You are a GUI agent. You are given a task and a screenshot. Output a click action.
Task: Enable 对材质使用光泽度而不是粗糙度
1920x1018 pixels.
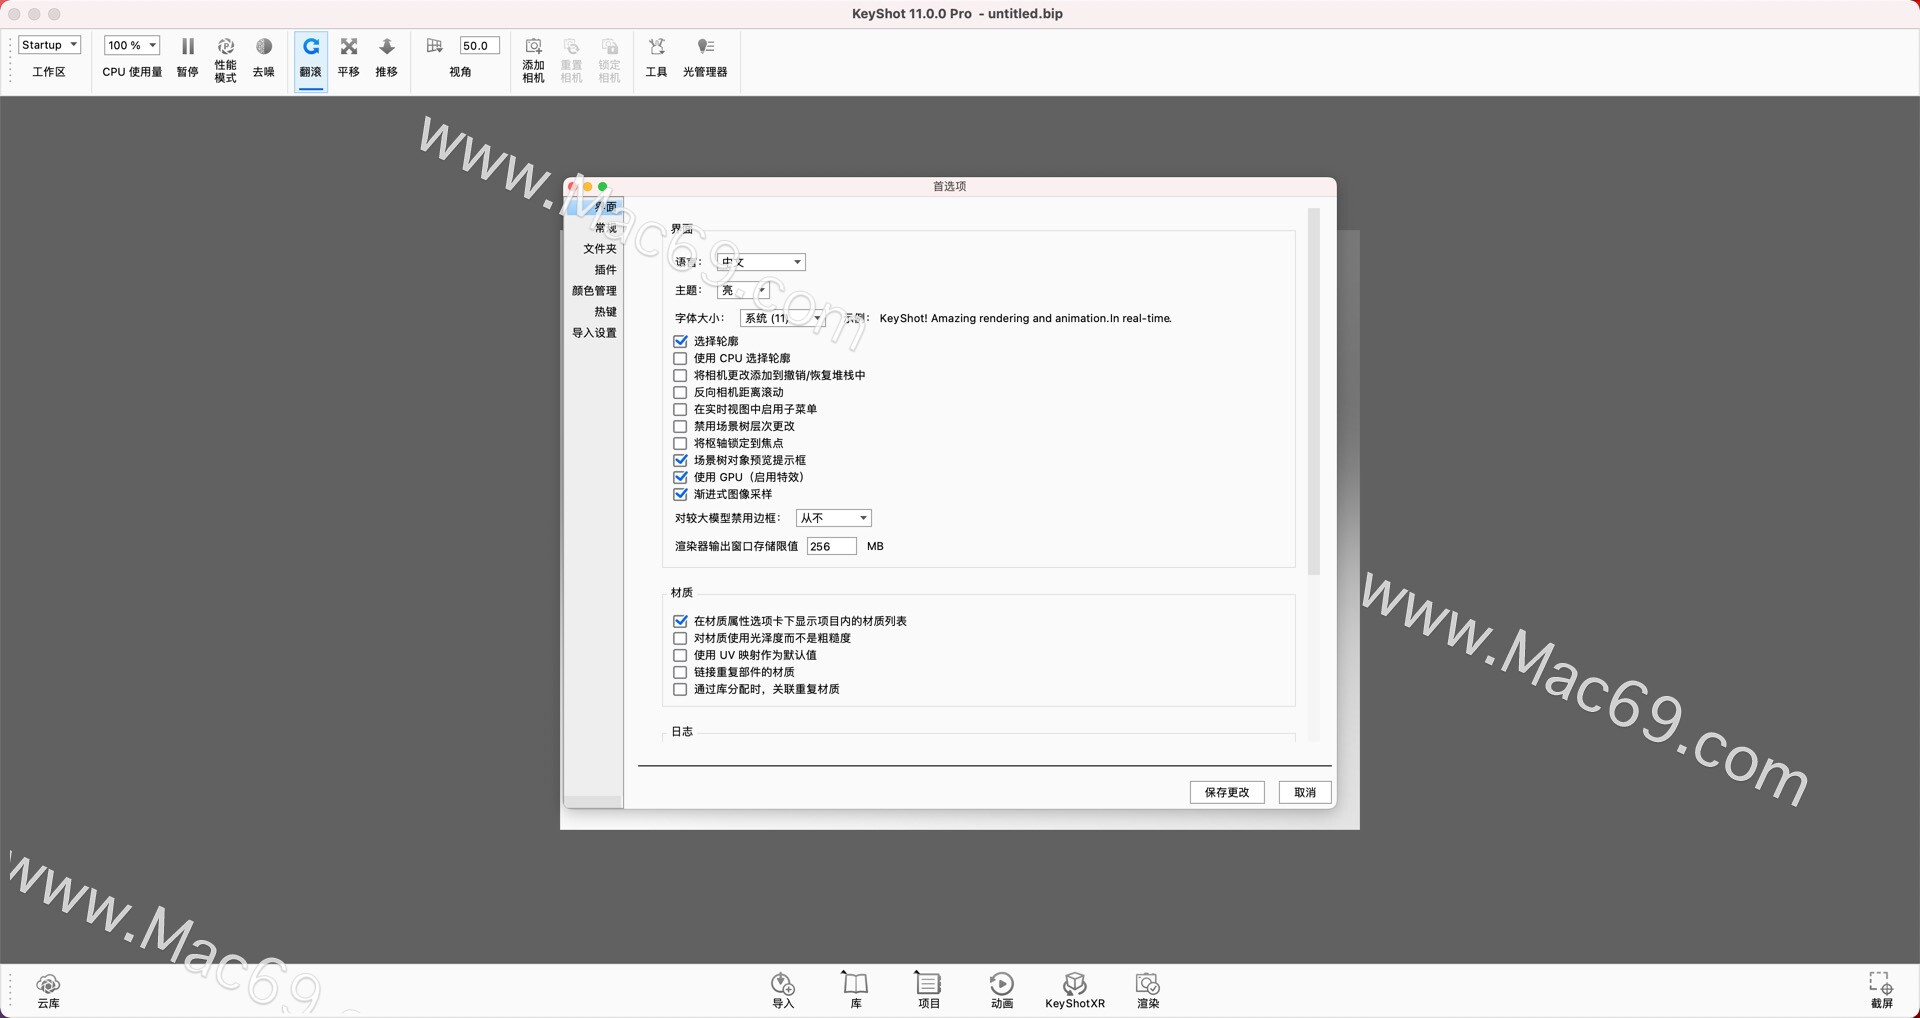click(x=681, y=639)
